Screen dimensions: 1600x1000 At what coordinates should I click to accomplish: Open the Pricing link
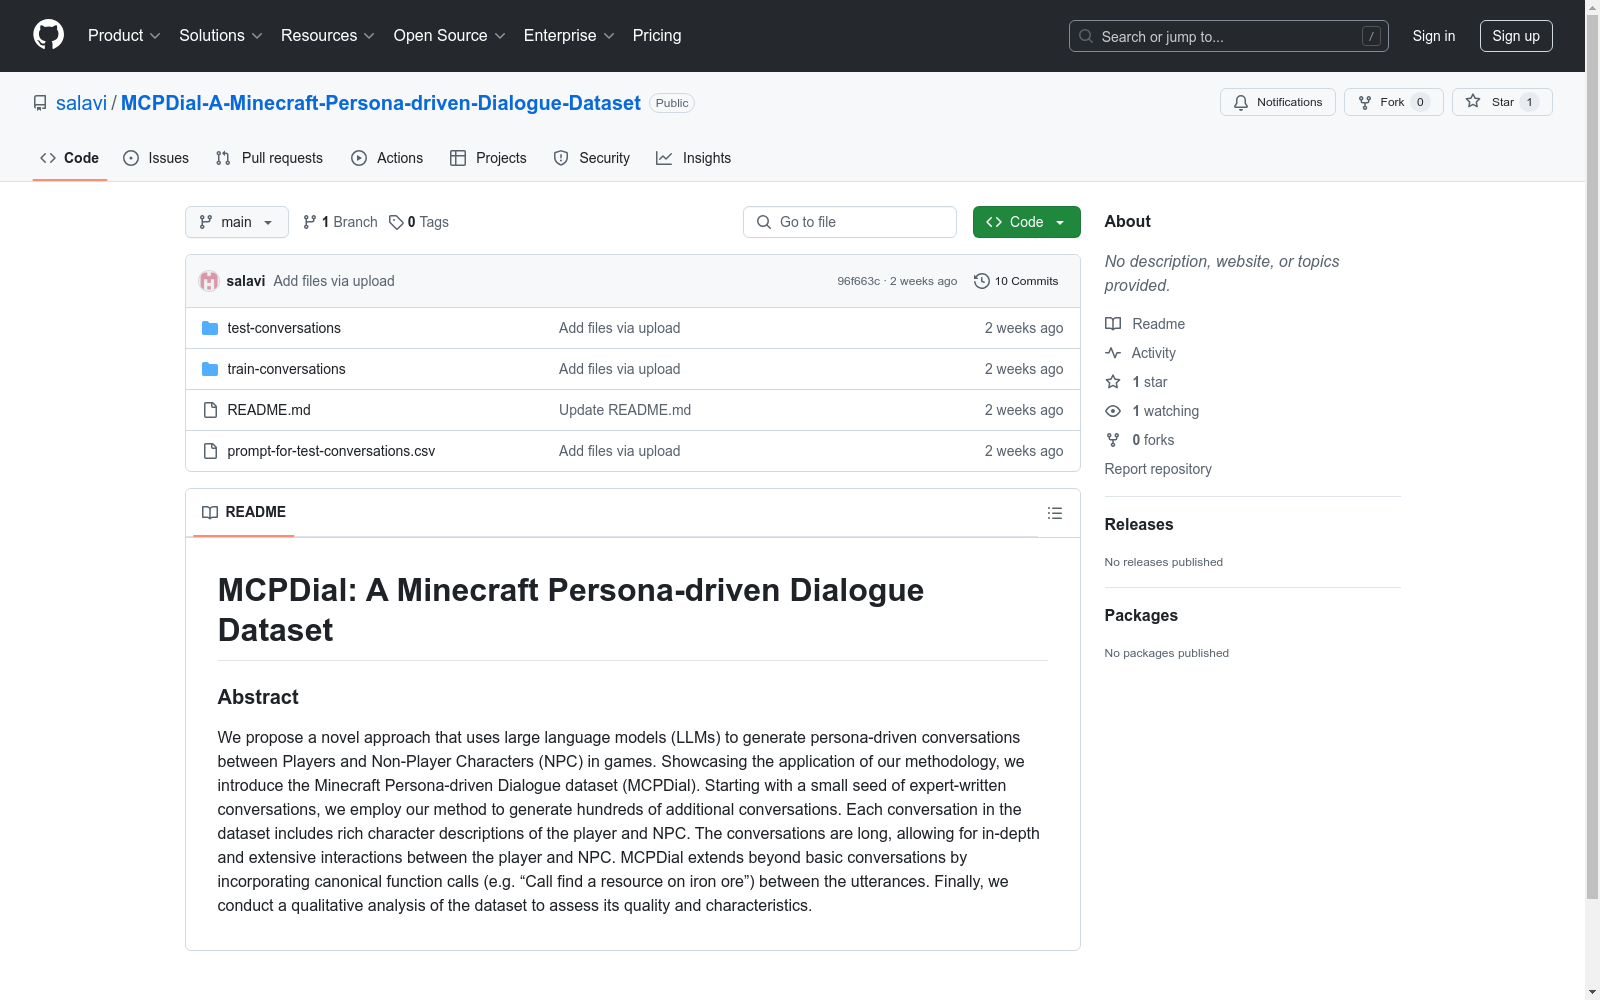(x=657, y=36)
